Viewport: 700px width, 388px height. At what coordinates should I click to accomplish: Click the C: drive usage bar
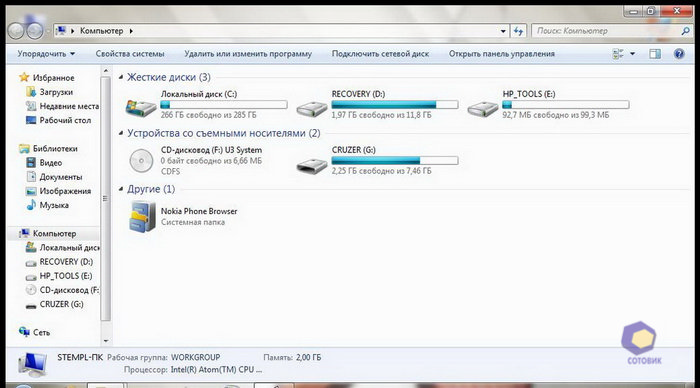coord(224,104)
